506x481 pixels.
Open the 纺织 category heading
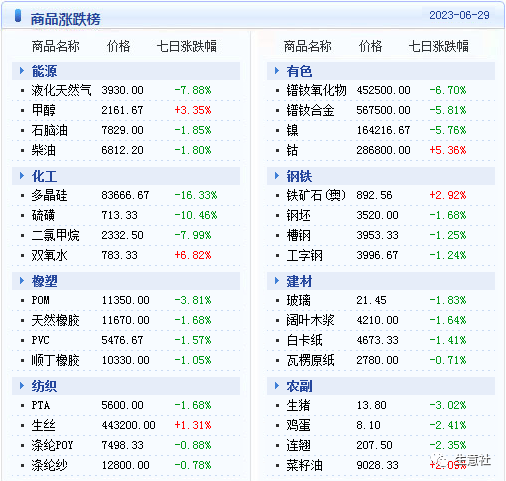(x=44, y=386)
